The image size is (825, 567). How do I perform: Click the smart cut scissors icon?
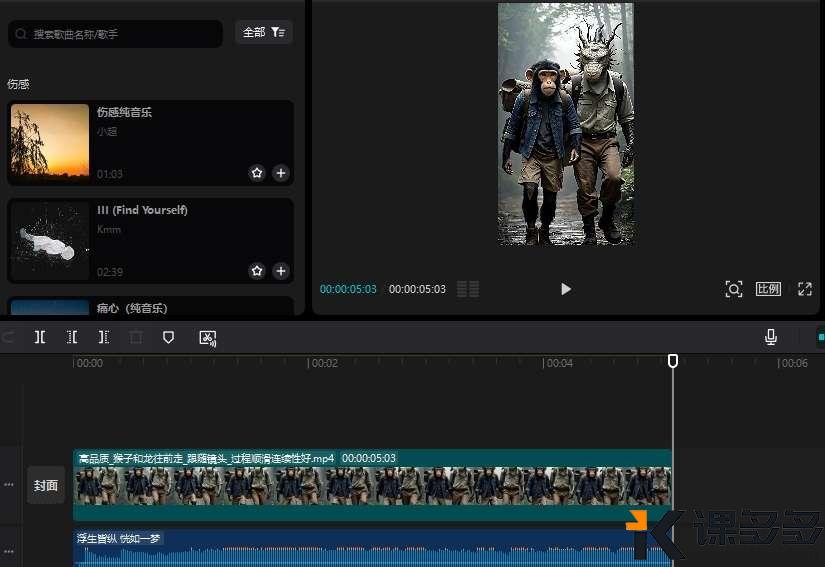point(208,338)
